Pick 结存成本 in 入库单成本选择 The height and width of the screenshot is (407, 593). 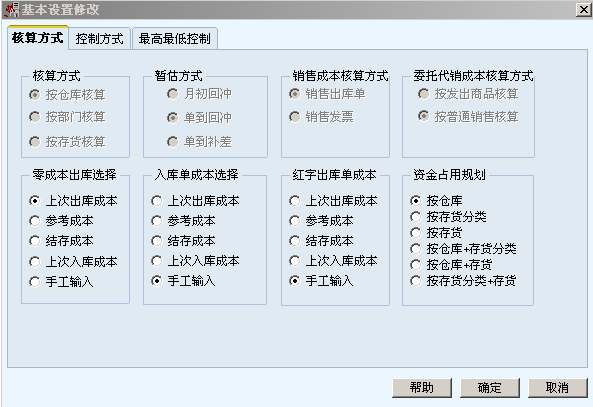[x=183, y=241]
